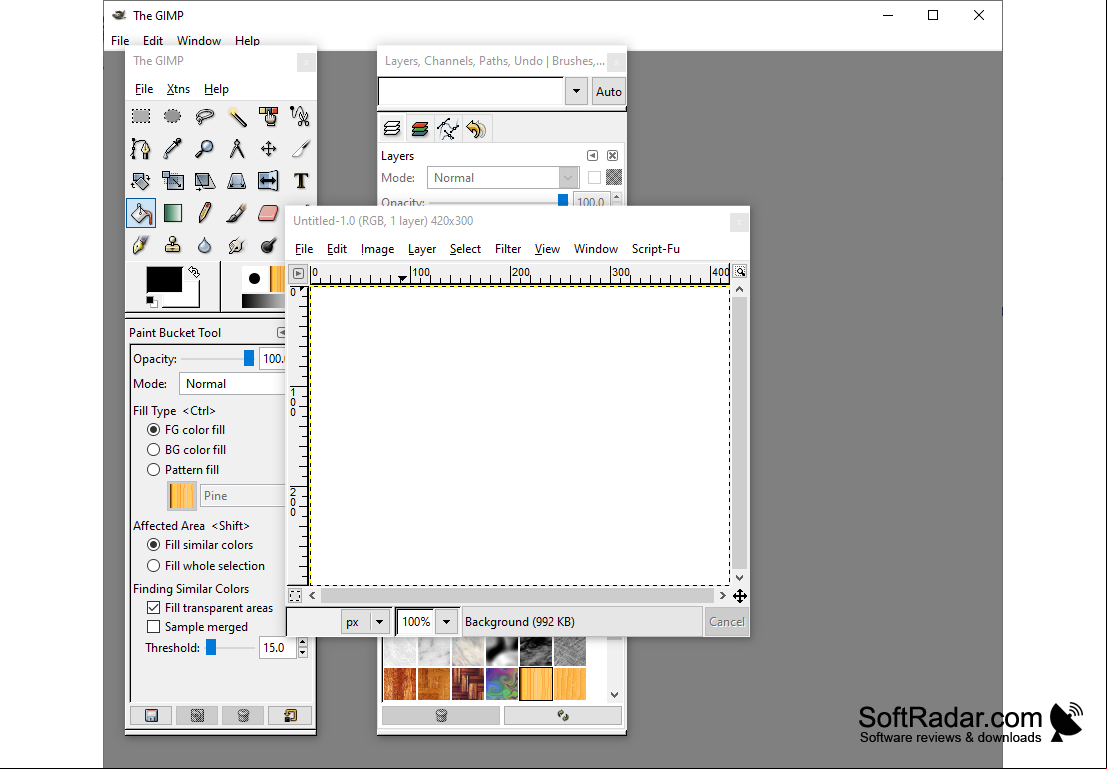This screenshot has height=769, width=1107.
Task: Open the Layers tab configuration menu
Action: [x=592, y=155]
